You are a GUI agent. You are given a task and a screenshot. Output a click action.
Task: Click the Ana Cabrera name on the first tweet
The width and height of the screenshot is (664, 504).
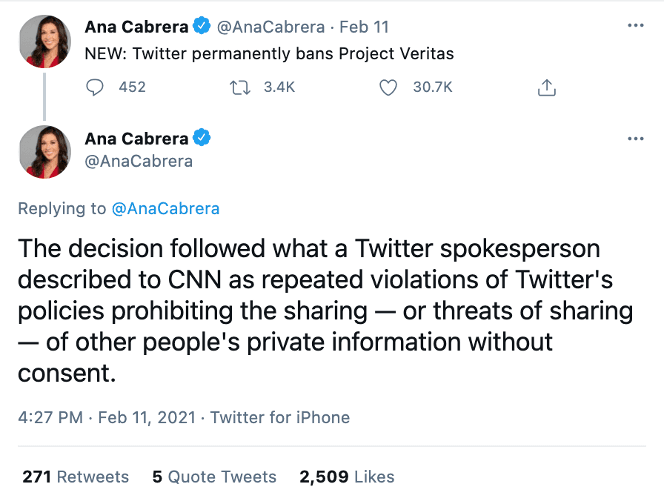coord(137,25)
